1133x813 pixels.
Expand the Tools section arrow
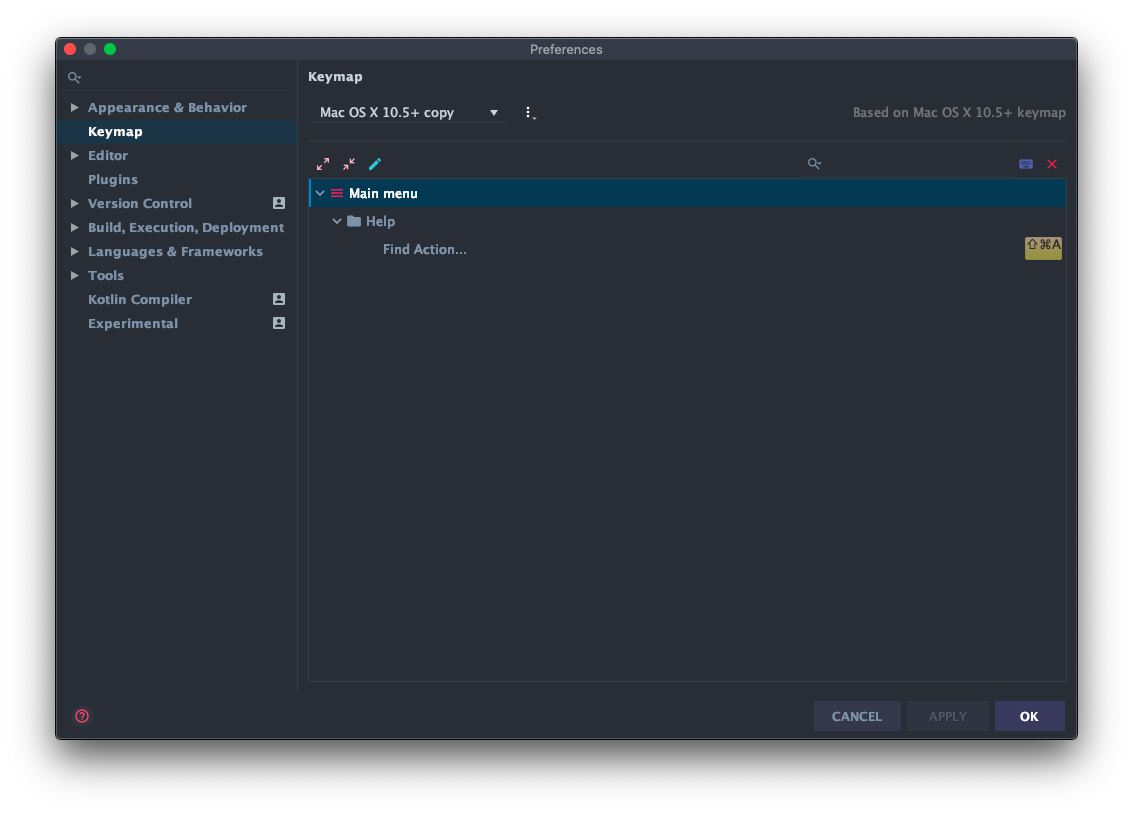pyautogui.click(x=74, y=275)
